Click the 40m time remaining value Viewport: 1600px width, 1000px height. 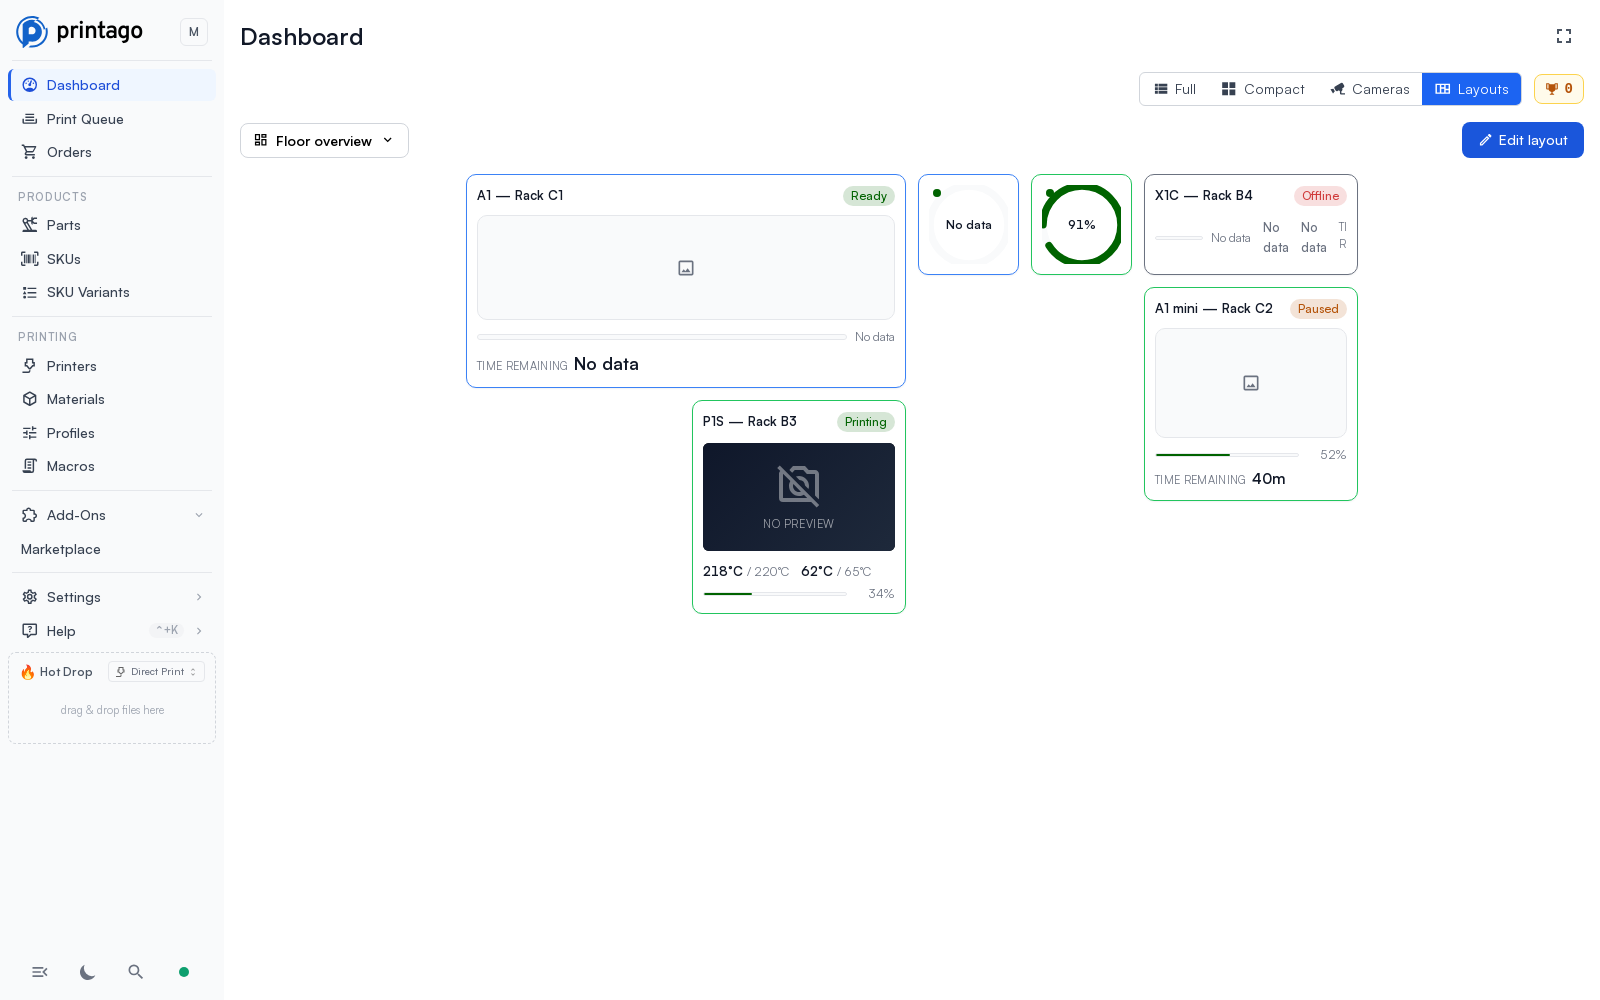pyautogui.click(x=1269, y=479)
